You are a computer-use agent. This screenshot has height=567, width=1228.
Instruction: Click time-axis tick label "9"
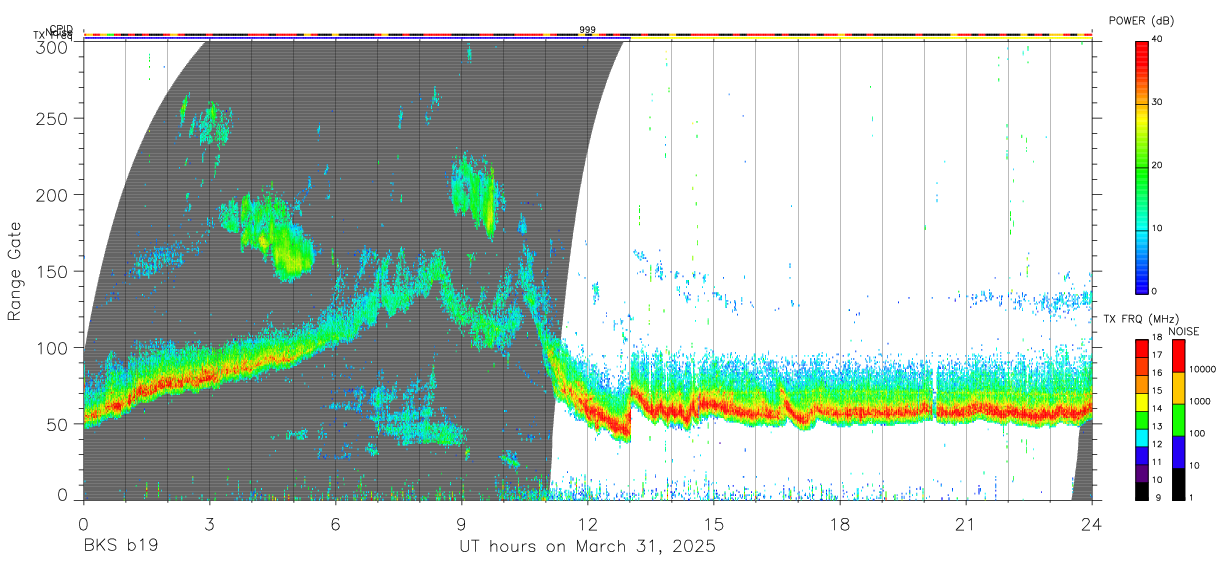461,525
